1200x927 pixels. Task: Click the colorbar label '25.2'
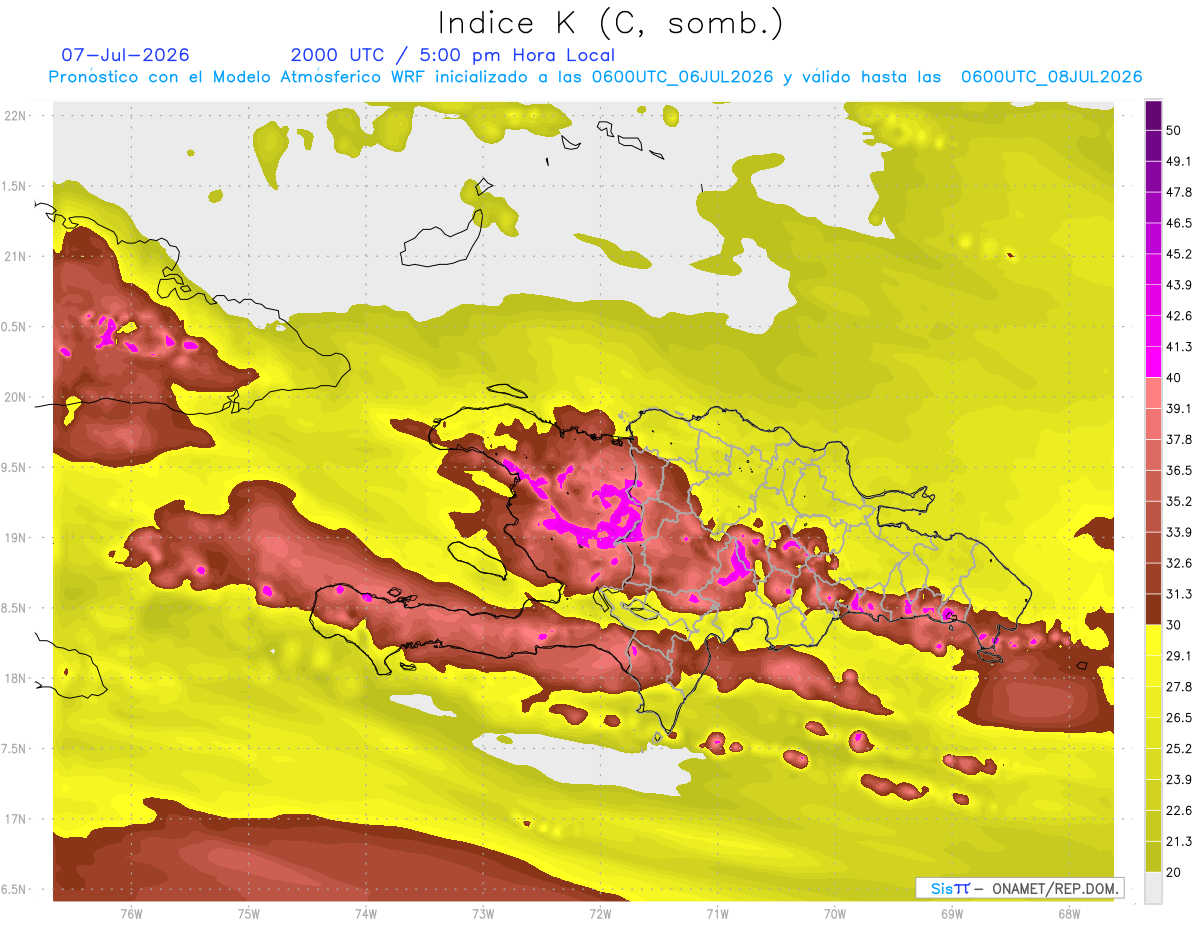click(1179, 749)
